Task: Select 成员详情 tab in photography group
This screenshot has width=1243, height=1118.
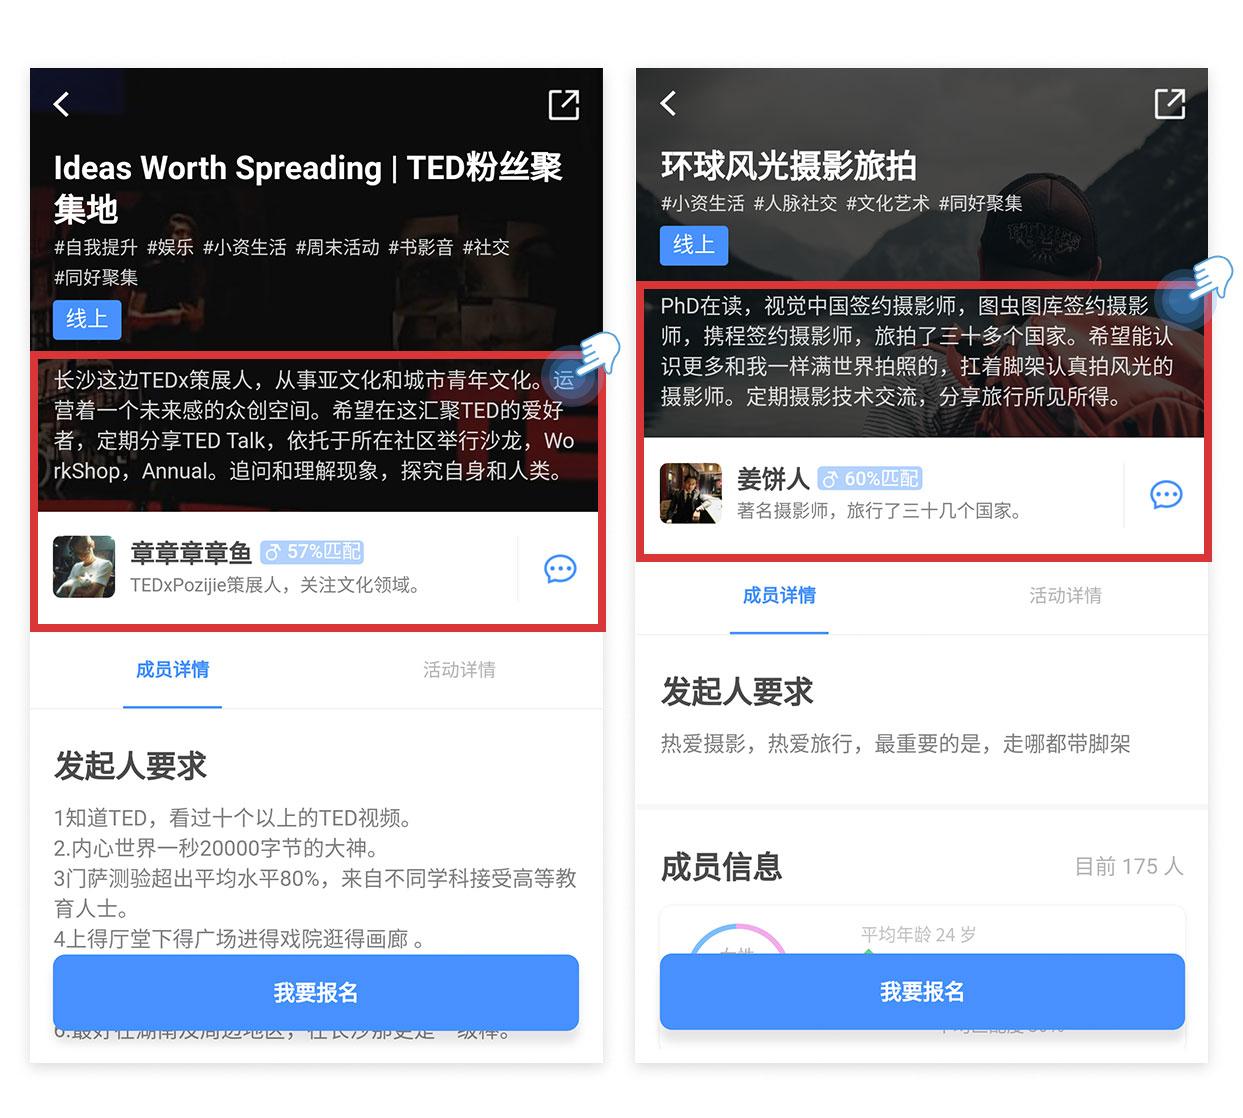Action: tap(779, 595)
